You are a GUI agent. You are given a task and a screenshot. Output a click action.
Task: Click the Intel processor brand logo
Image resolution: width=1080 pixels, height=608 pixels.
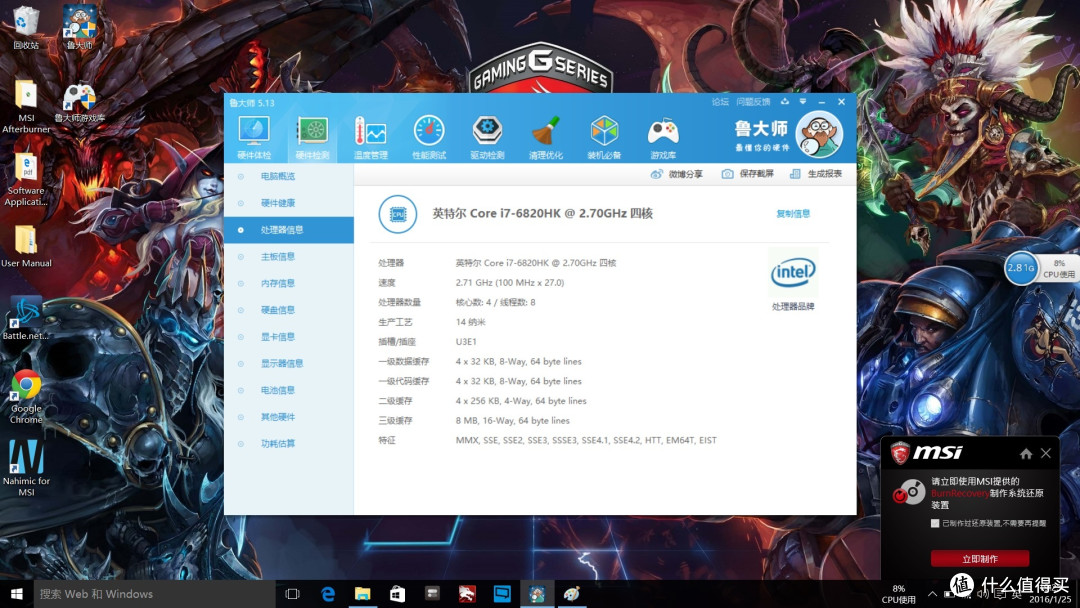[793, 273]
